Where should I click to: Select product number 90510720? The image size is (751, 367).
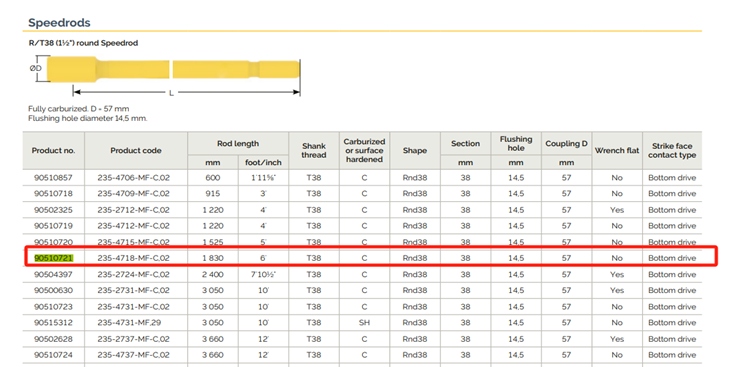coord(53,242)
